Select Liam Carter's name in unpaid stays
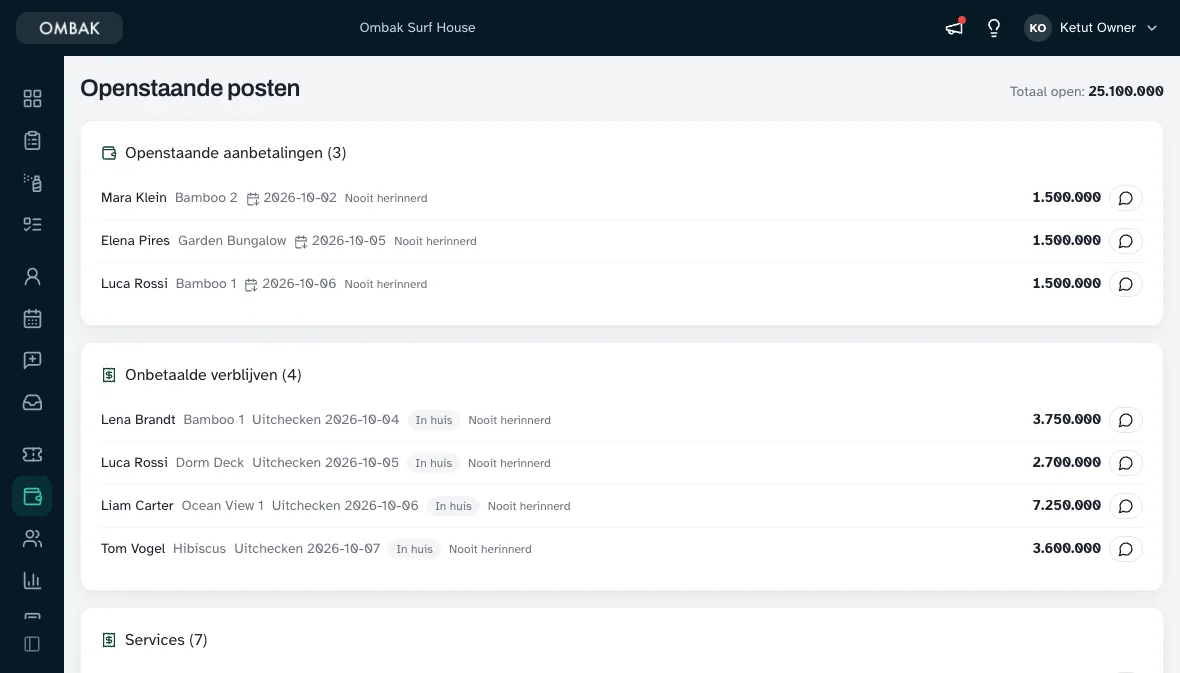The height and width of the screenshot is (673, 1180). 138,506
